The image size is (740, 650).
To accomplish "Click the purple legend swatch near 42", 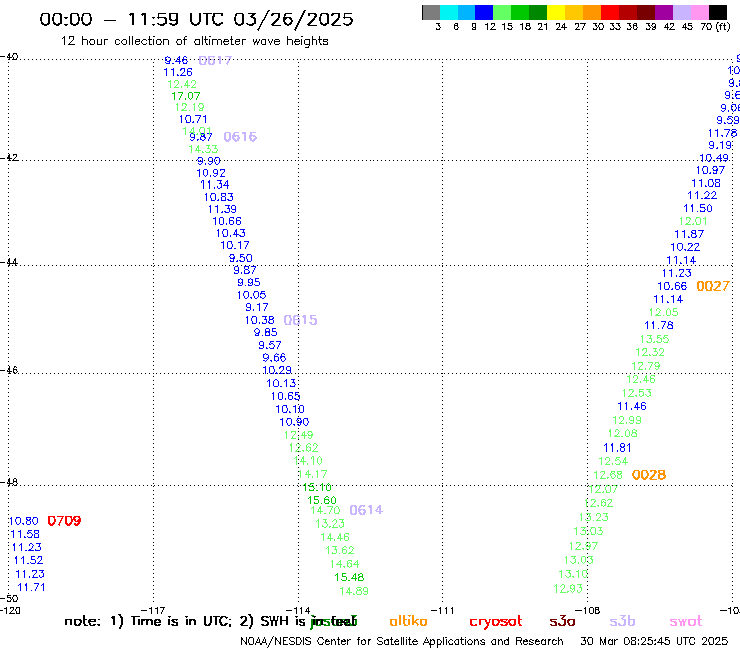I will (x=664, y=12).
